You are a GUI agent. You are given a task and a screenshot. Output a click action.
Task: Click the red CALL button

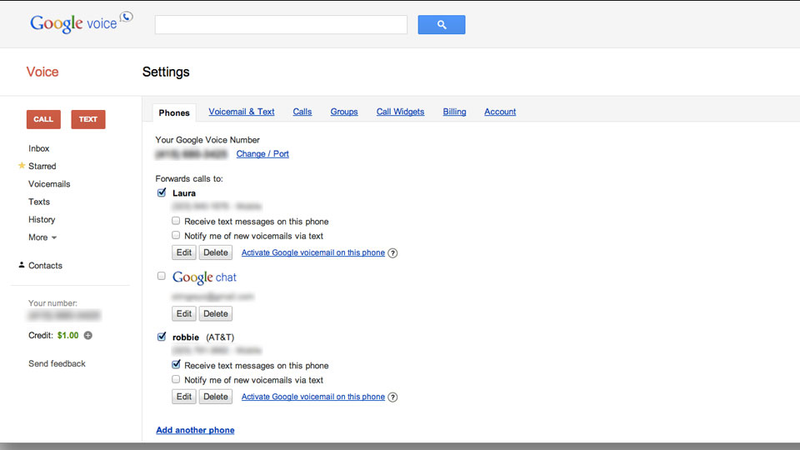43,119
